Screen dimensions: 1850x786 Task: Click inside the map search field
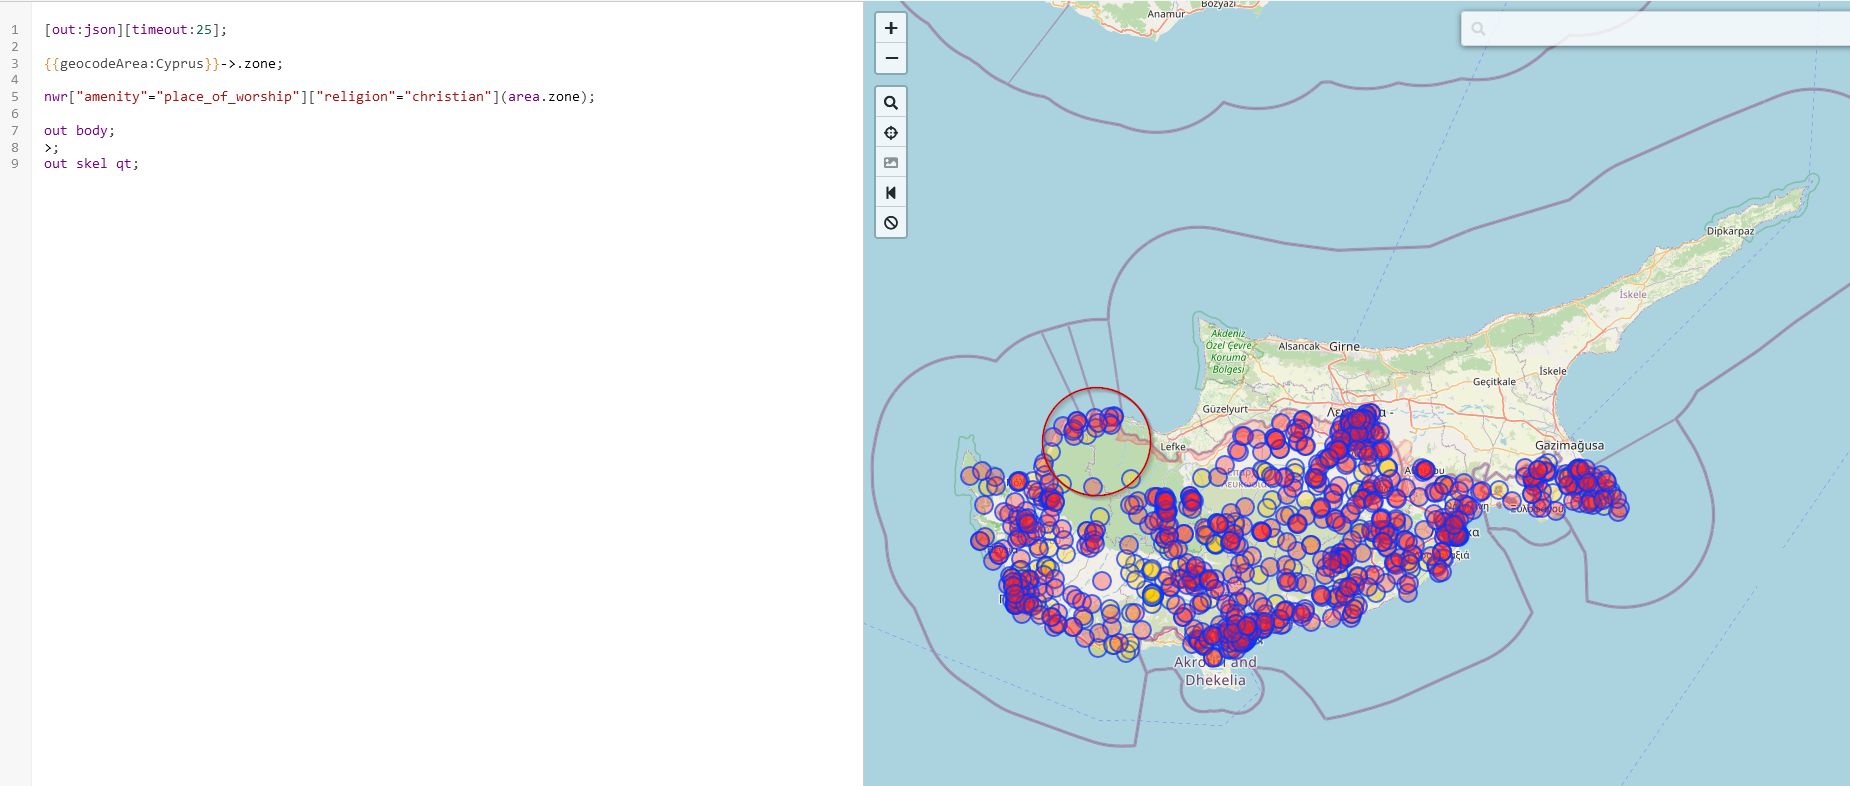coord(1660,29)
